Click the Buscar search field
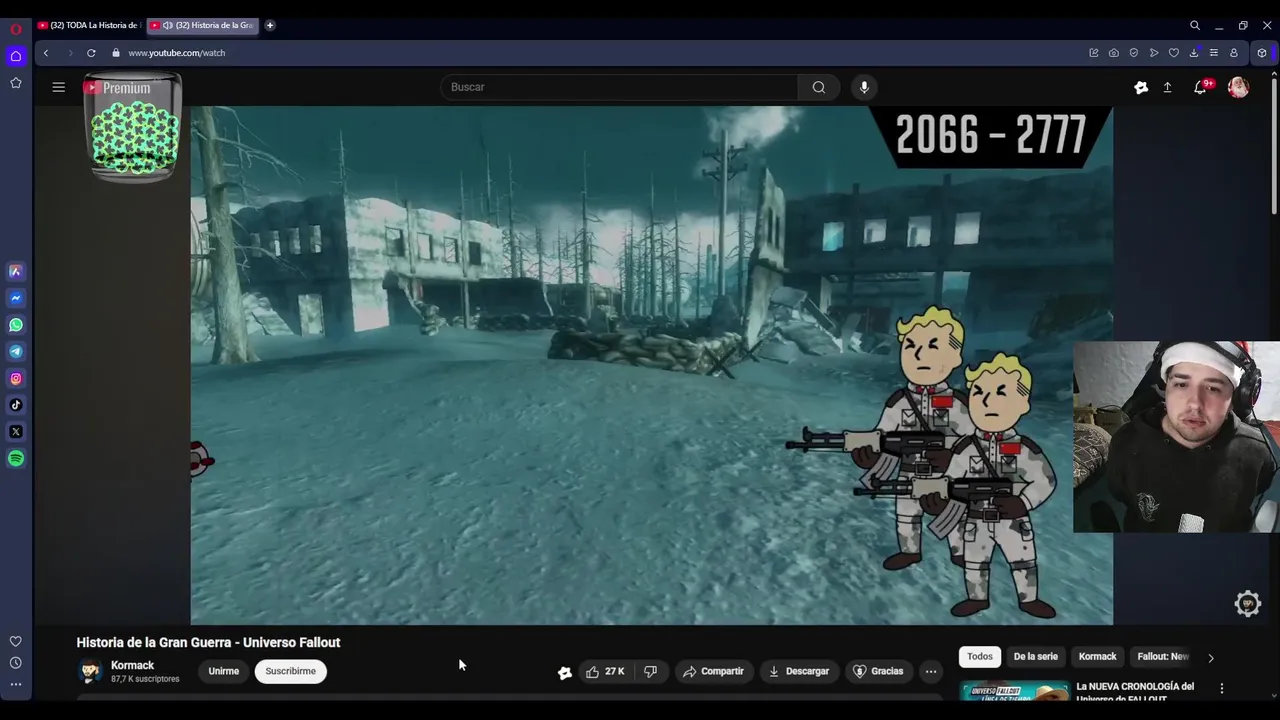 coord(619,87)
